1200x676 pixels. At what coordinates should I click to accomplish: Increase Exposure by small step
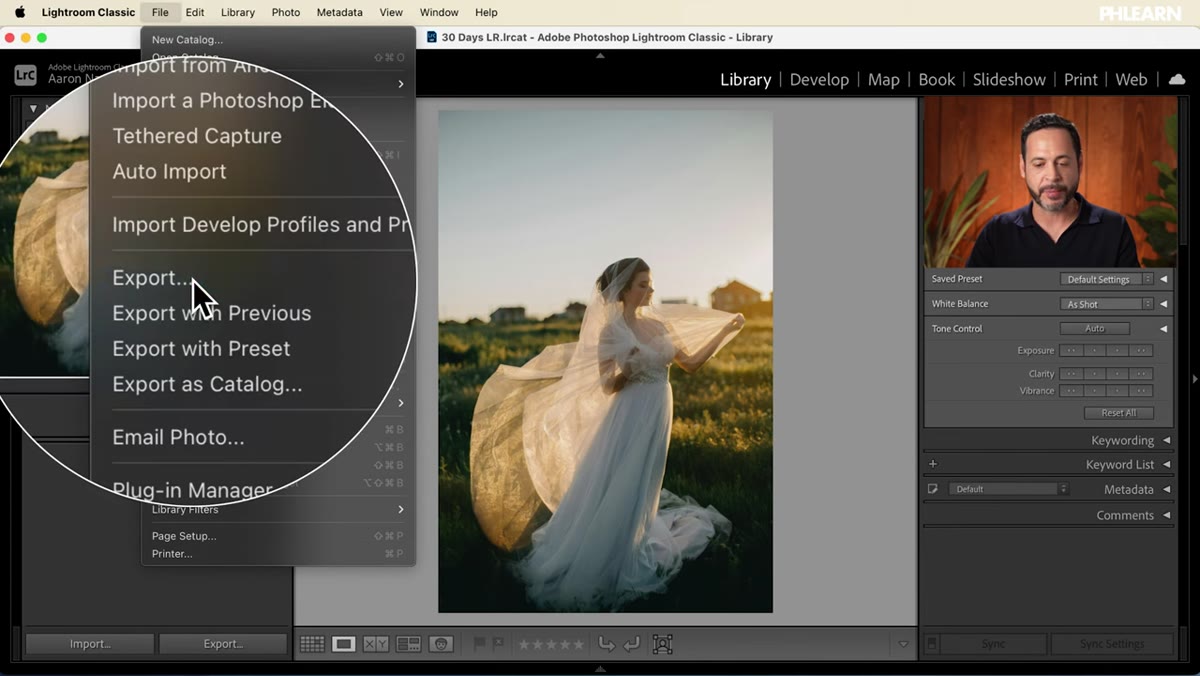(x=1118, y=351)
